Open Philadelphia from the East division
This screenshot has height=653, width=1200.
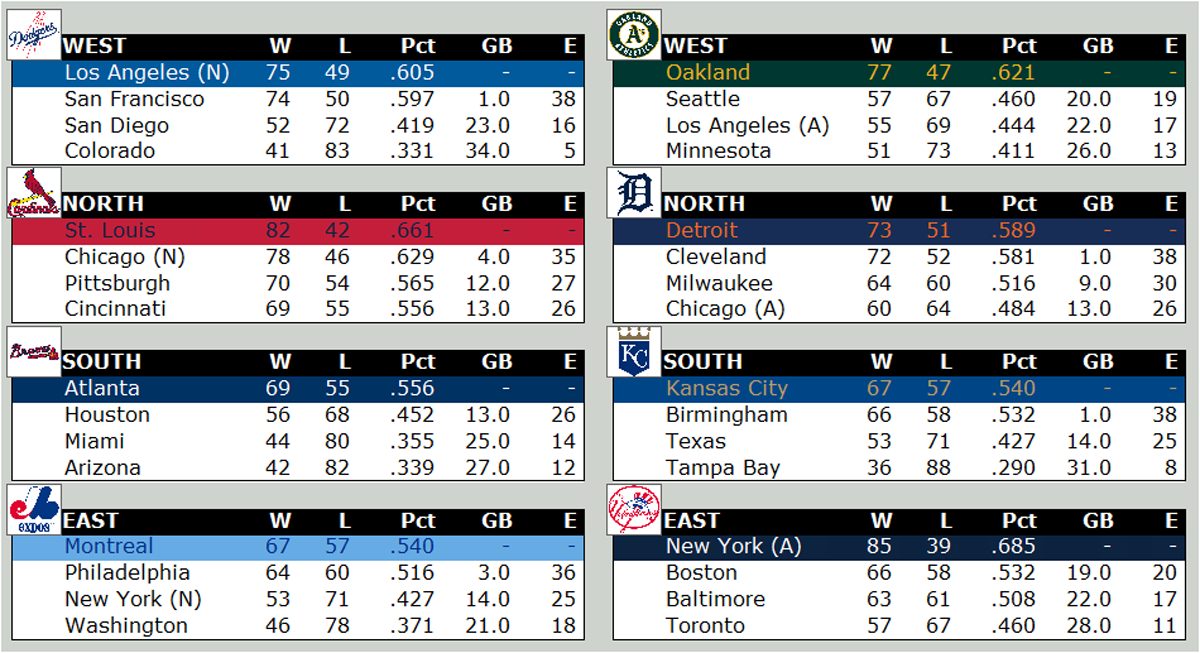click(127, 573)
